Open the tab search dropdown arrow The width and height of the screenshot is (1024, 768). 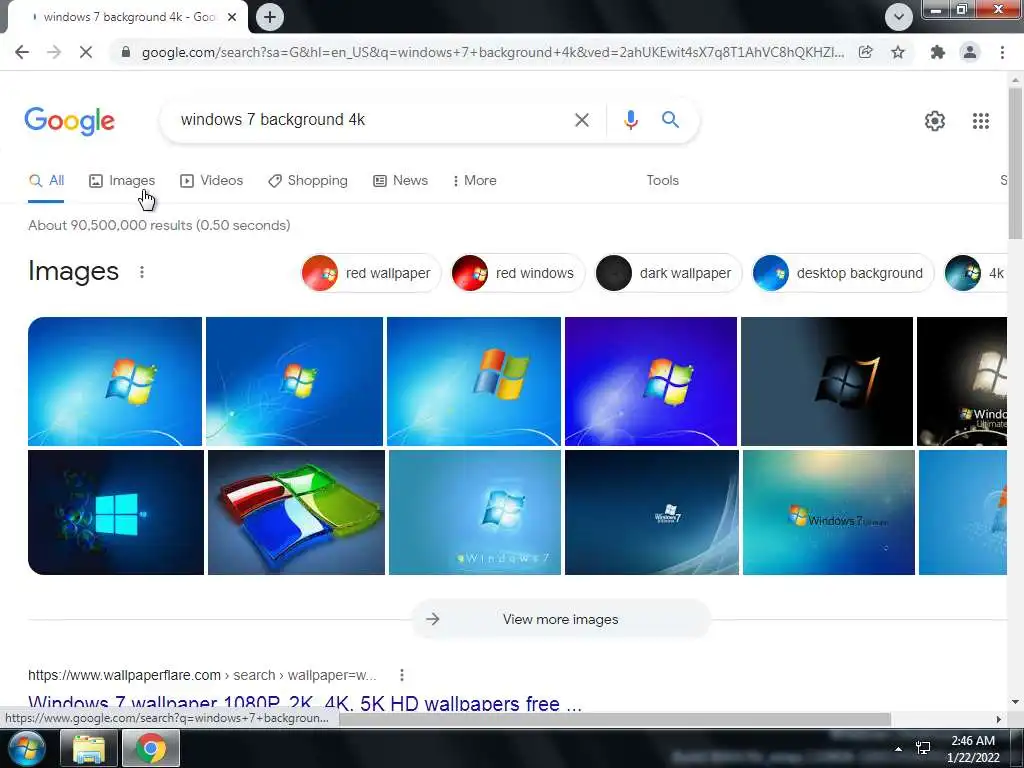tap(899, 17)
